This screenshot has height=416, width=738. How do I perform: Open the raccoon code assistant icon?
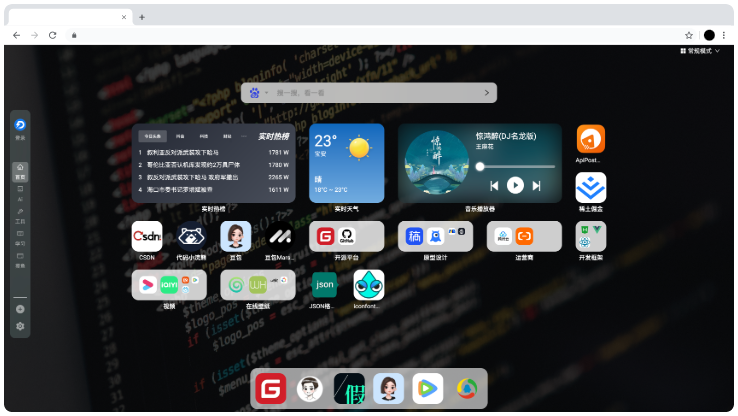click(x=191, y=236)
